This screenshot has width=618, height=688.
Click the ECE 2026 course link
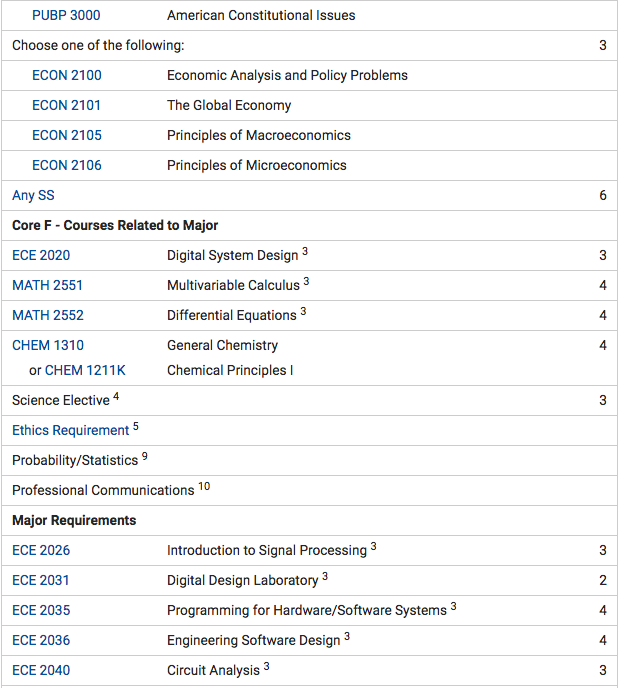(x=41, y=550)
